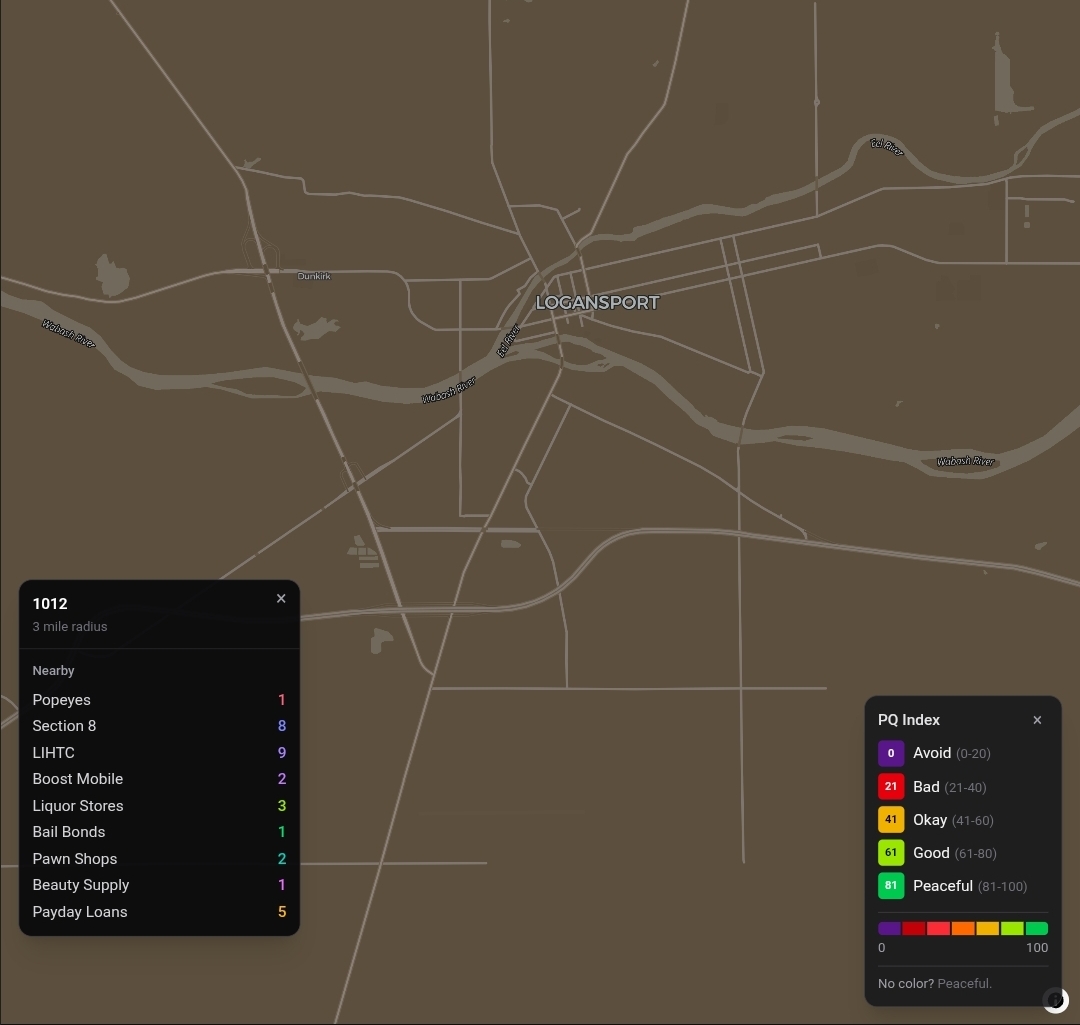Click the lime Good 61 badge
The image size is (1080, 1025).
click(x=891, y=853)
